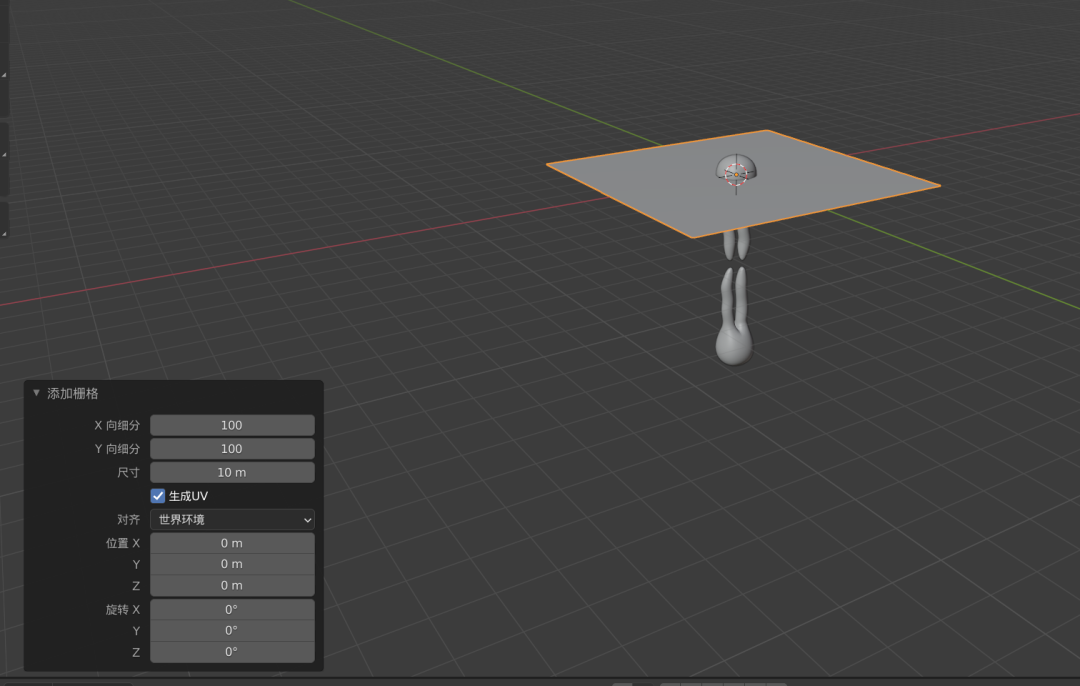Image resolution: width=1080 pixels, height=686 pixels.
Task: Click the 旋转 Y field
Action: (232, 630)
